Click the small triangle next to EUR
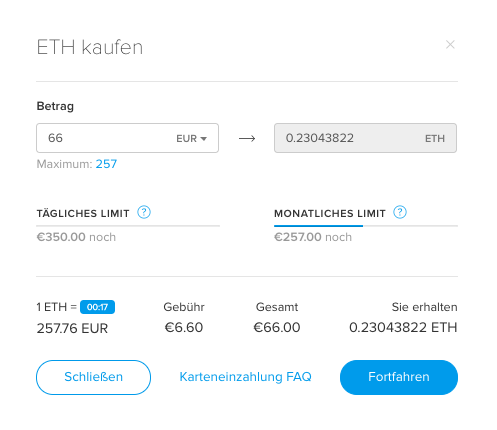The width and height of the screenshot is (497, 430). pyautogui.click(x=204, y=139)
